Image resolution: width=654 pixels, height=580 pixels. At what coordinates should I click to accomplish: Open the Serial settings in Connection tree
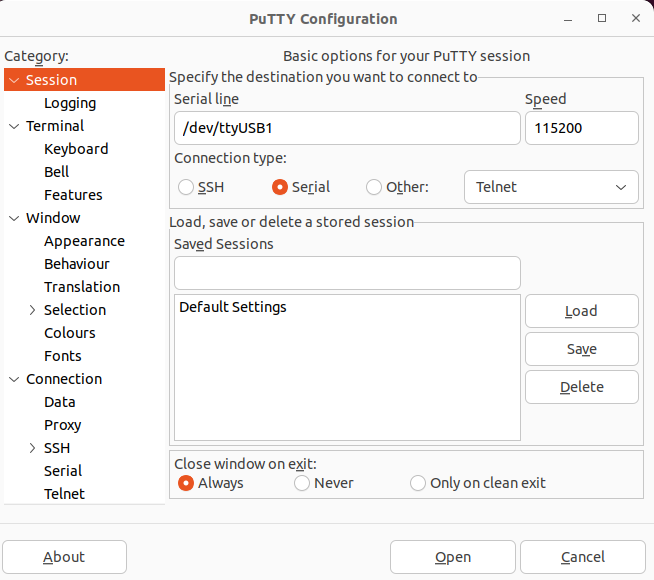click(63, 471)
